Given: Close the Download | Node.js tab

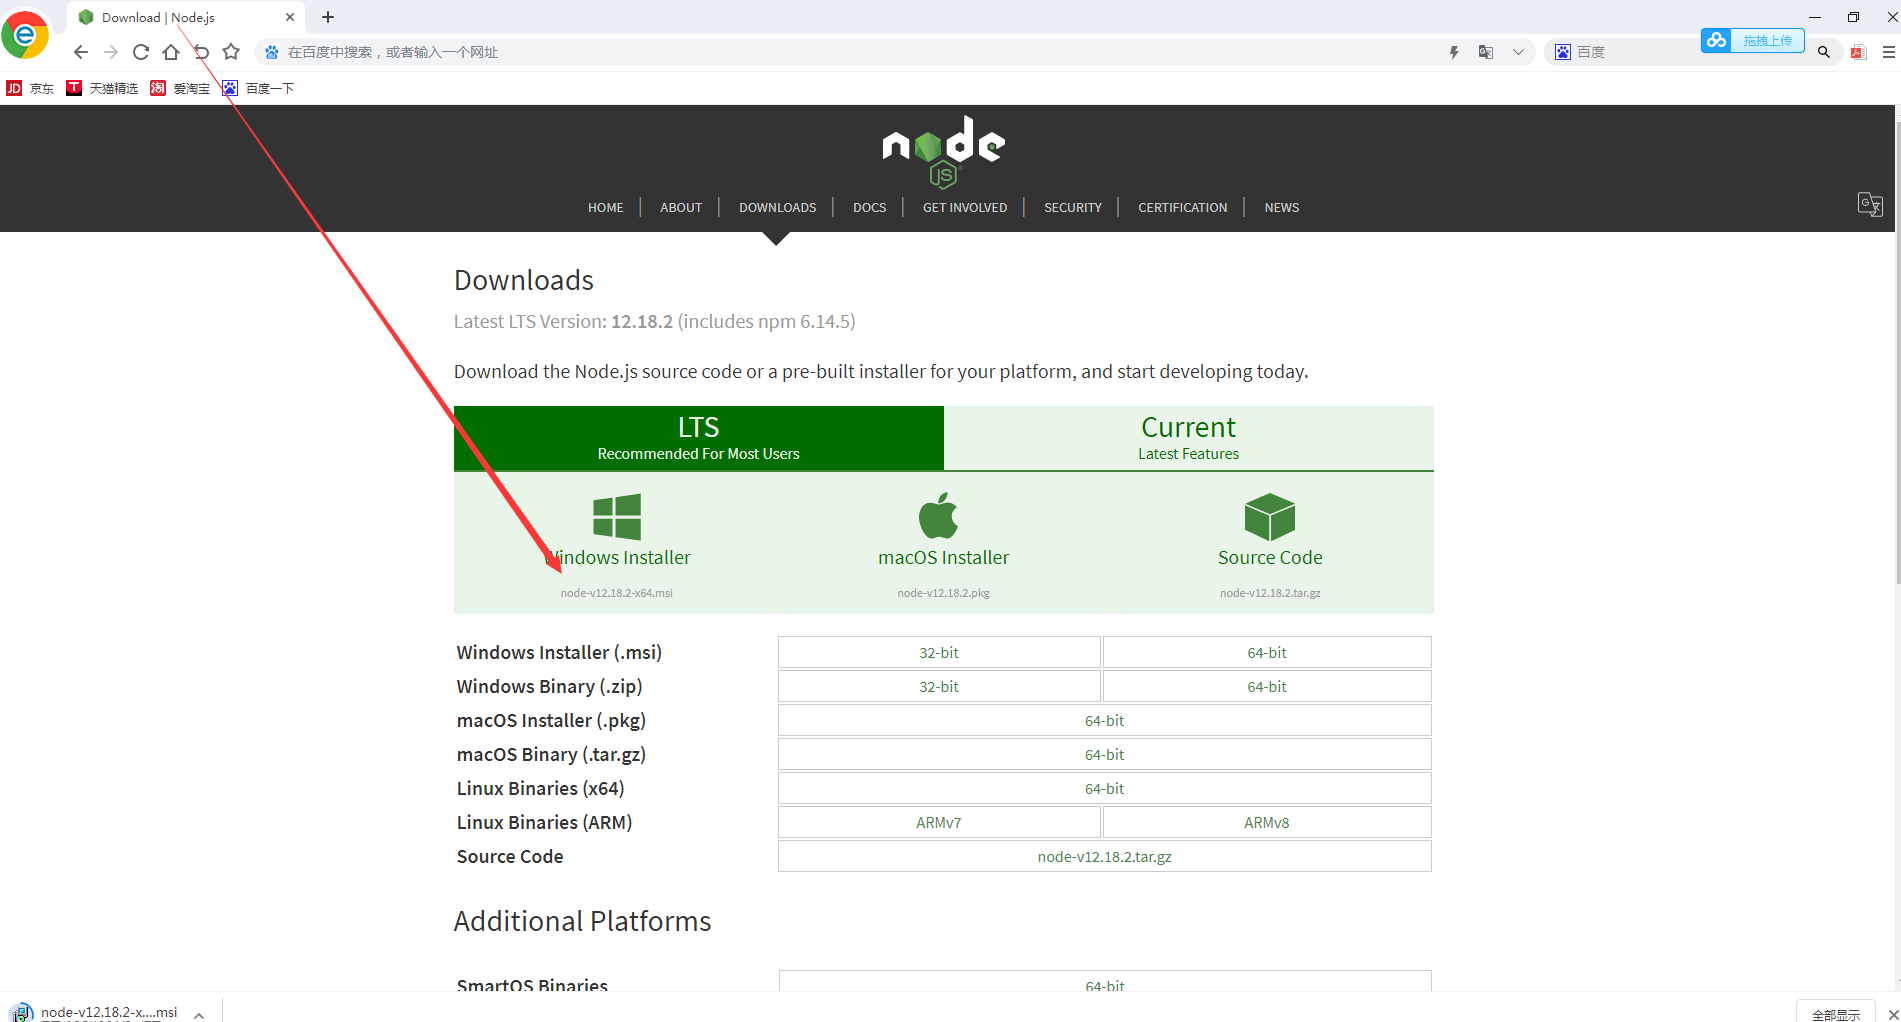Looking at the screenshot, I should pyautogui.click(x=290, y=17).
